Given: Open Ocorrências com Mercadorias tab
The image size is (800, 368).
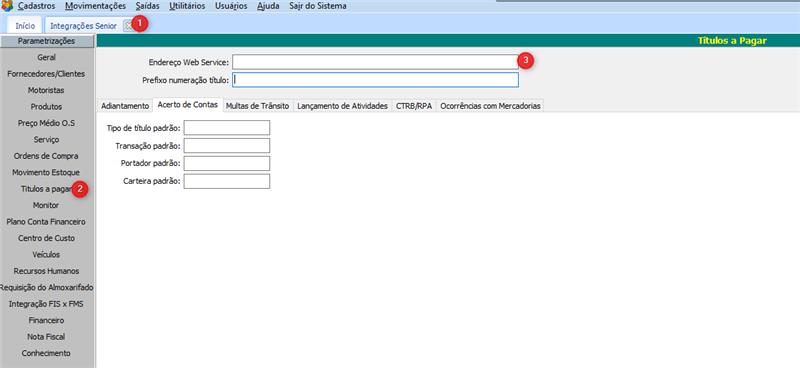Looking at the screenshot, I should pyautogui.click(x=490, y=106).
